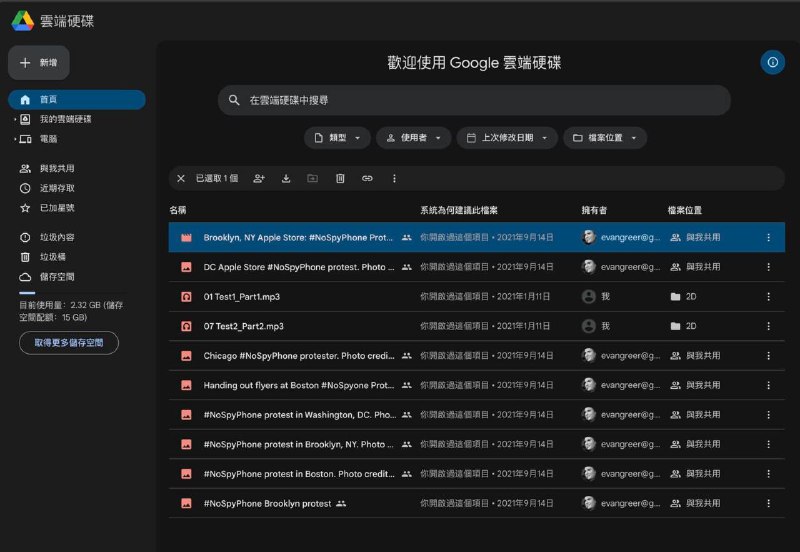Open the 檔案位置 (Location) filter dropdown
This screenshot has height=552, width=800.
[605, 138]
